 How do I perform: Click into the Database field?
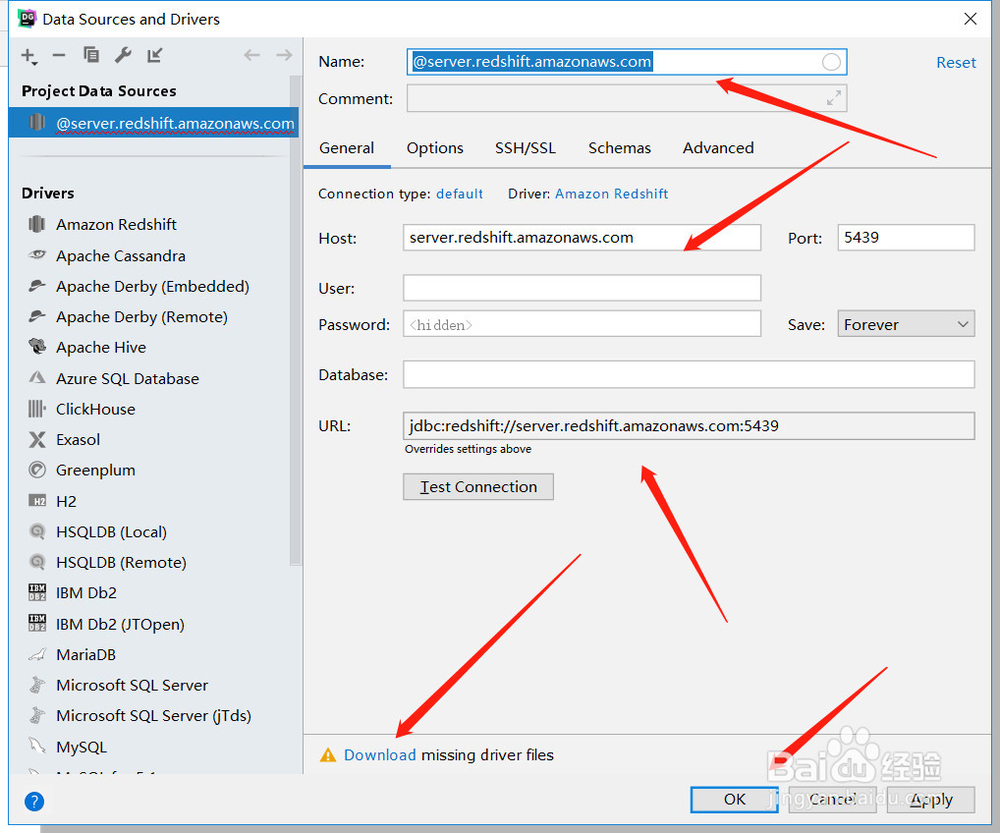pos(689,374)
